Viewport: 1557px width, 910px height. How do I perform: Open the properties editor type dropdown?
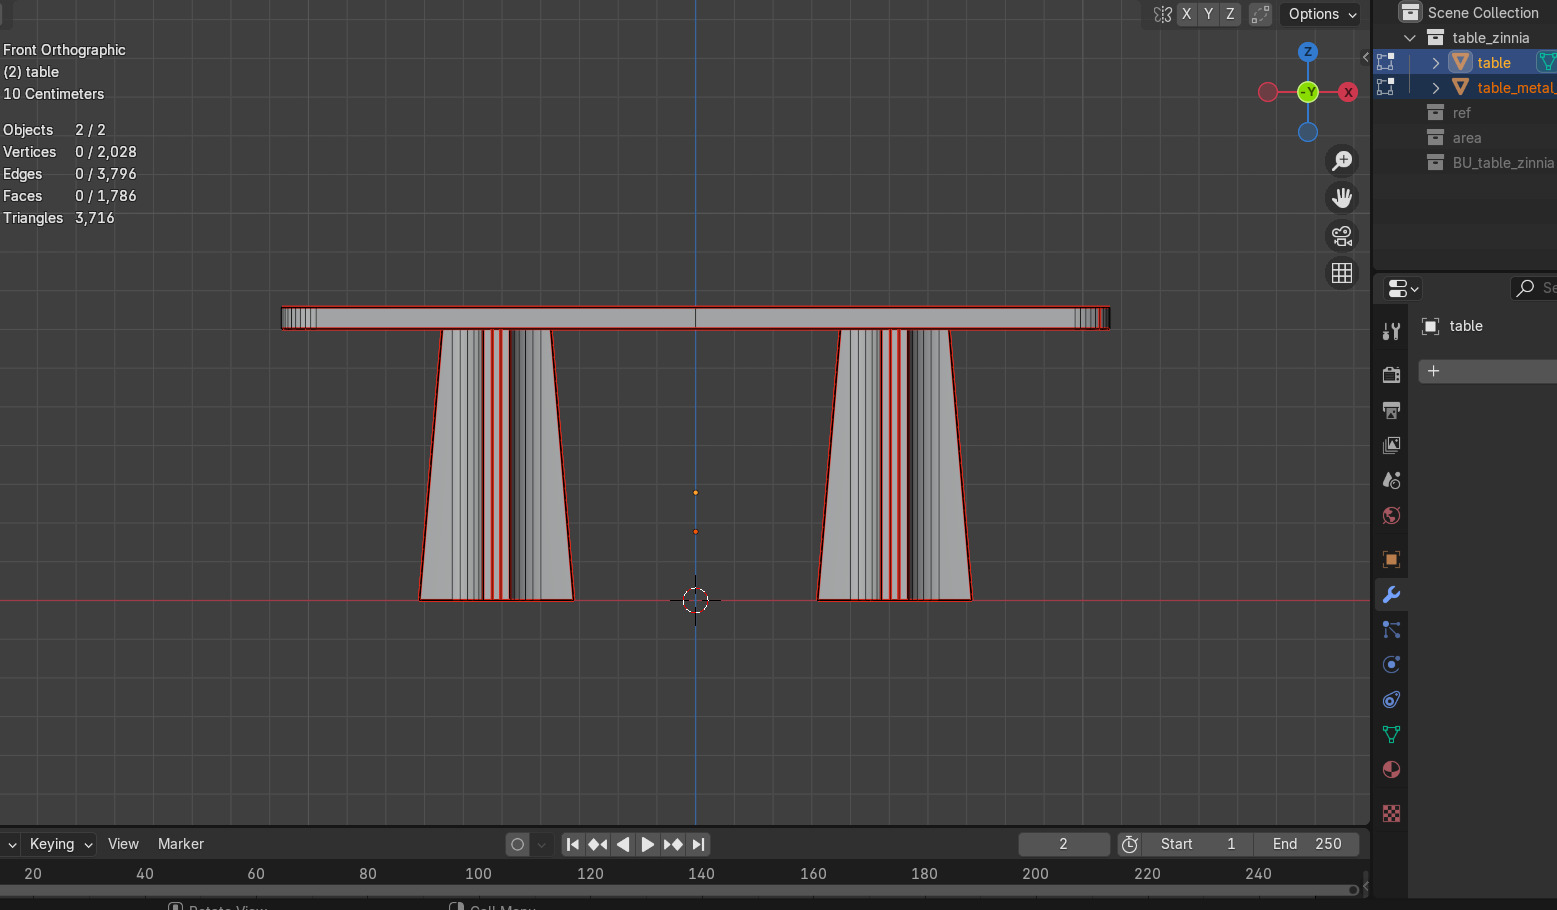(1403, 288)
